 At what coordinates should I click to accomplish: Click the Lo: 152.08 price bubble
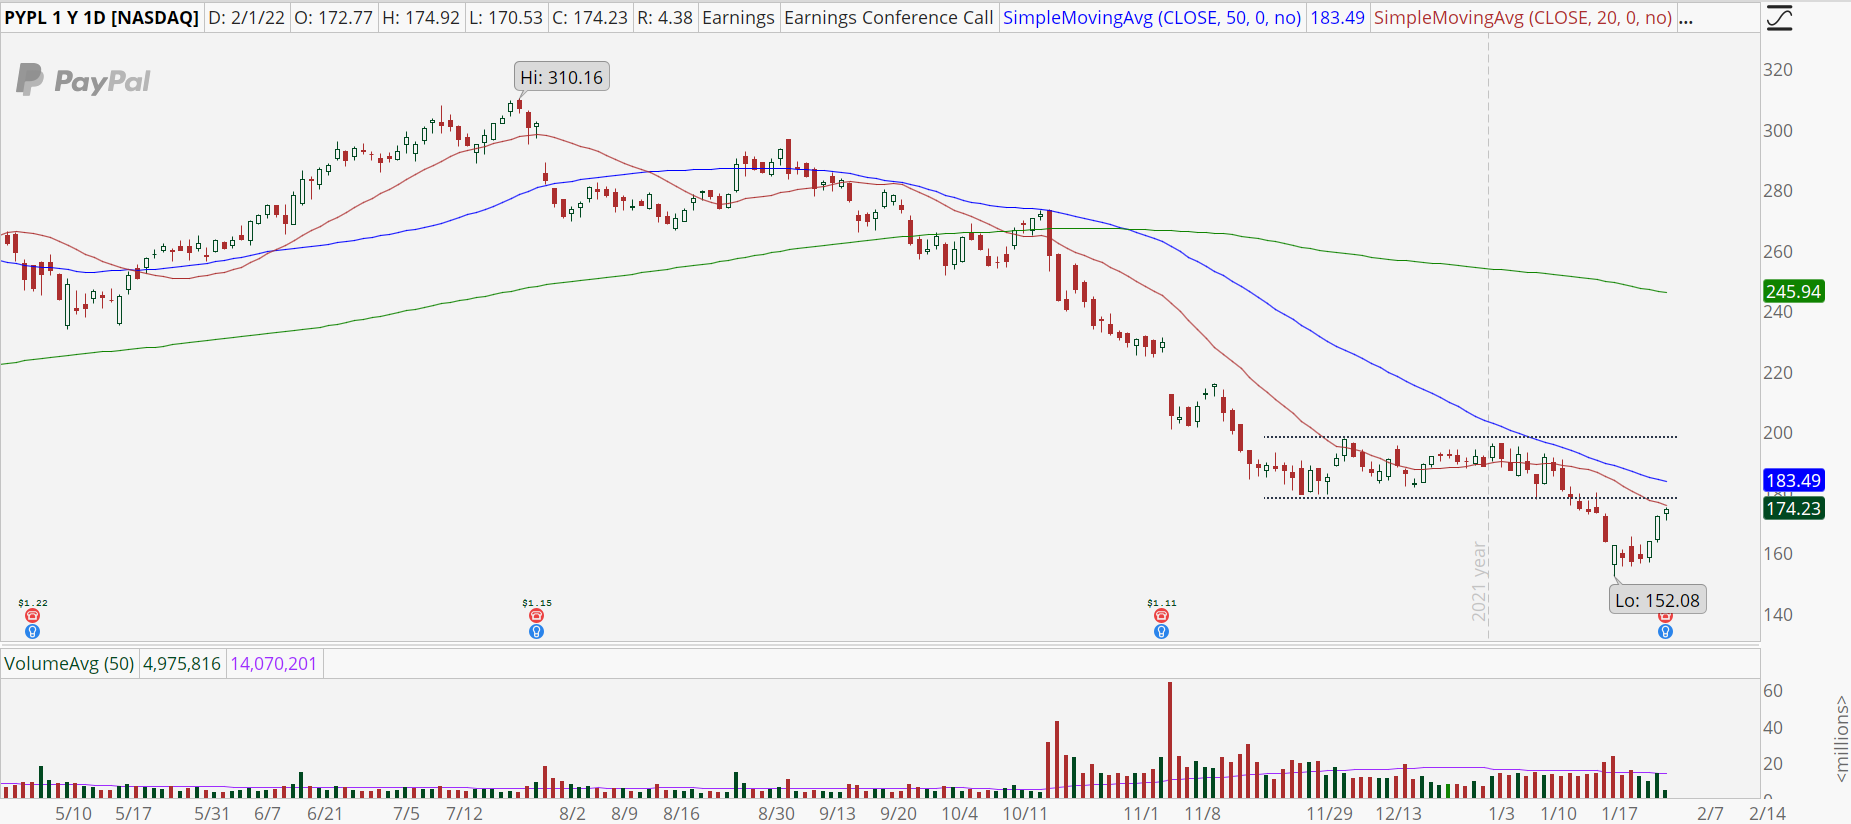[1657, 600]
